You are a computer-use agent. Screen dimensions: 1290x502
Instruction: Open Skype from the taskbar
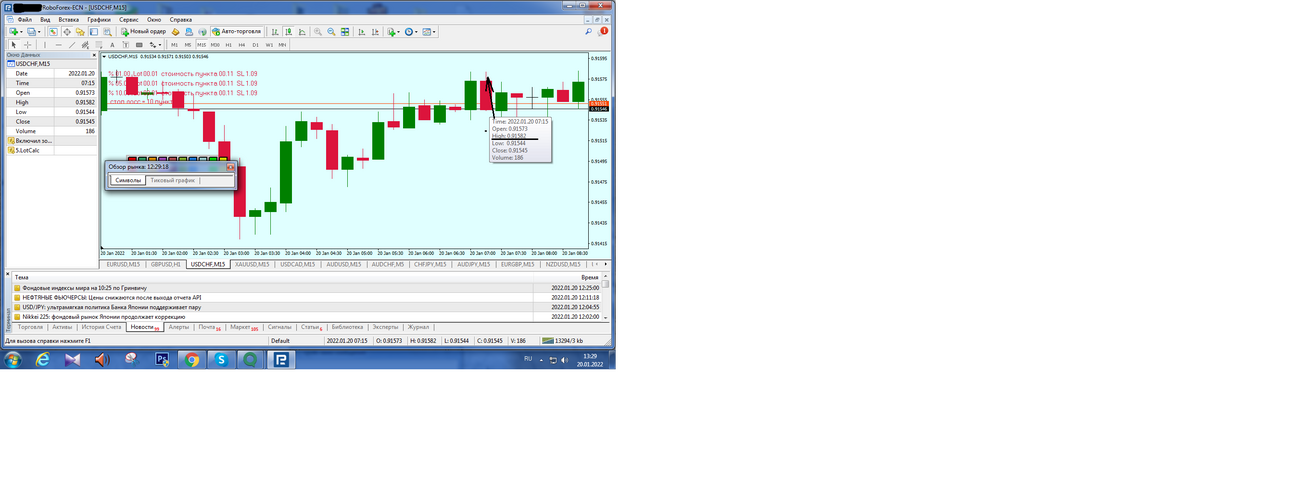point(220,360)
